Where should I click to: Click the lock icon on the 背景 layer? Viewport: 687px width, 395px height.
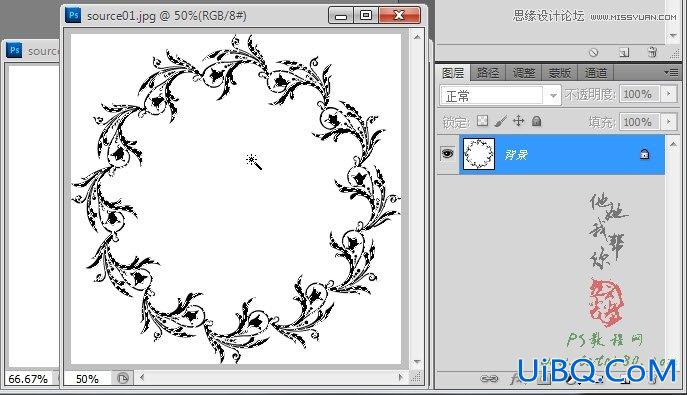pyautogui.click(x=645, y=154)
